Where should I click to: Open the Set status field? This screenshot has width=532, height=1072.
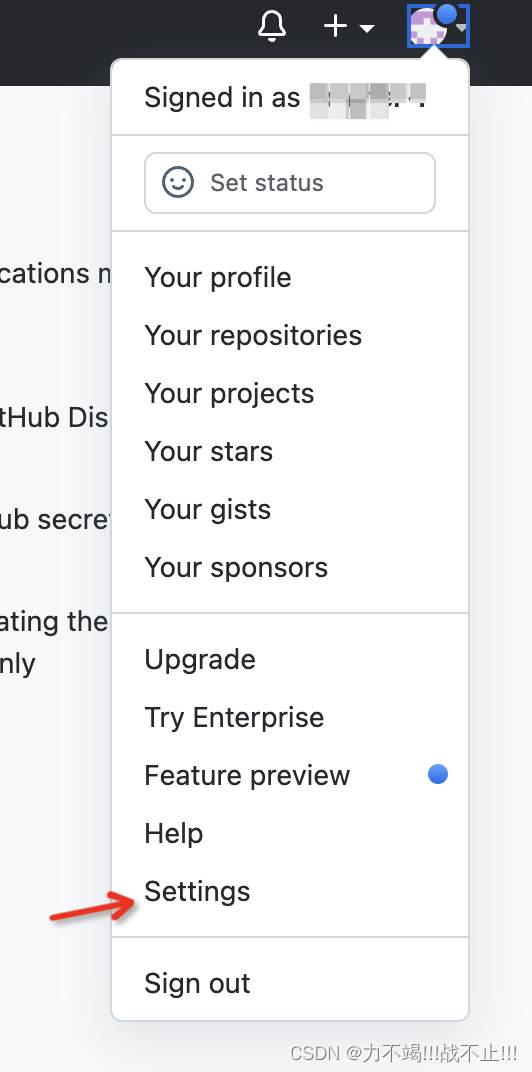tap(290, 183)
